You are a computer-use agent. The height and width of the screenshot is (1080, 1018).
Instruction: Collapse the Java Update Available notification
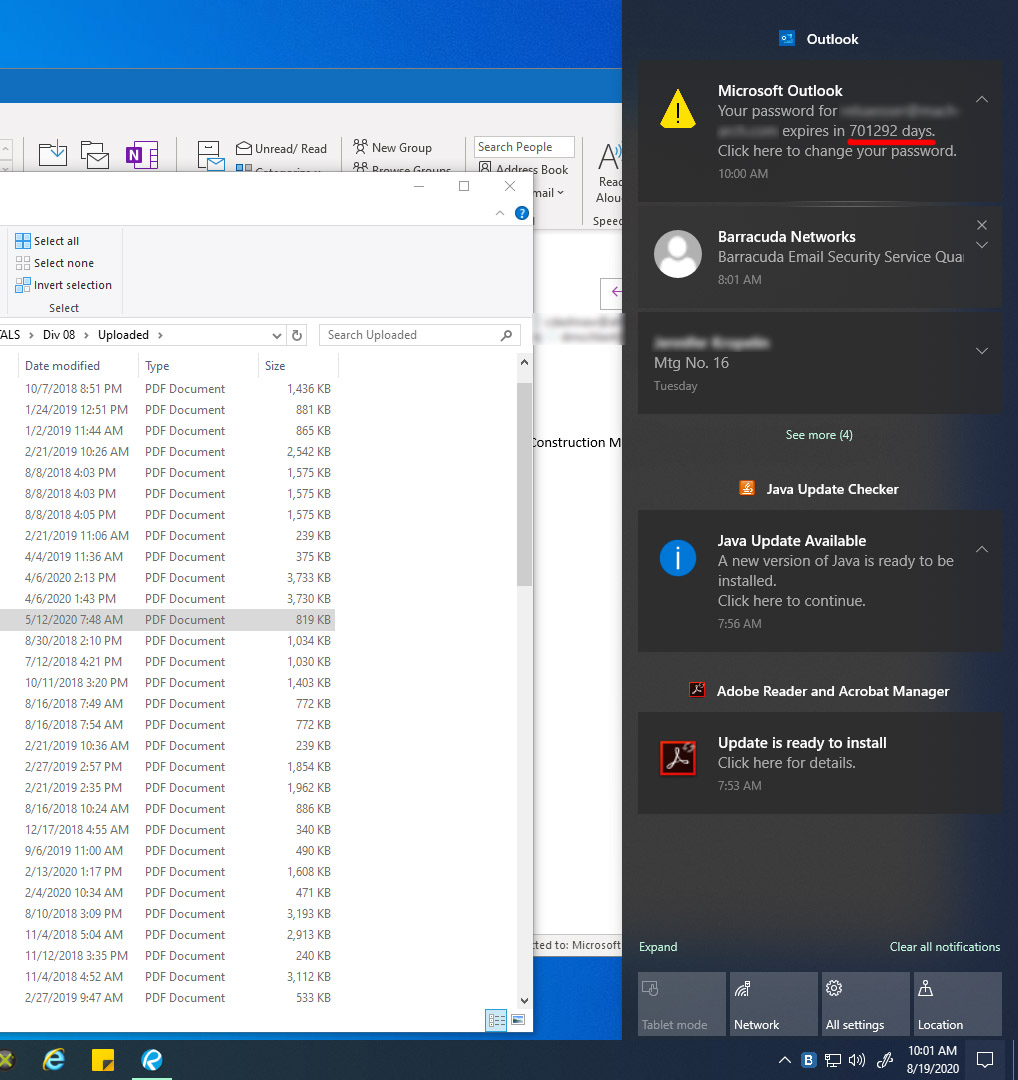click(981, 549)
